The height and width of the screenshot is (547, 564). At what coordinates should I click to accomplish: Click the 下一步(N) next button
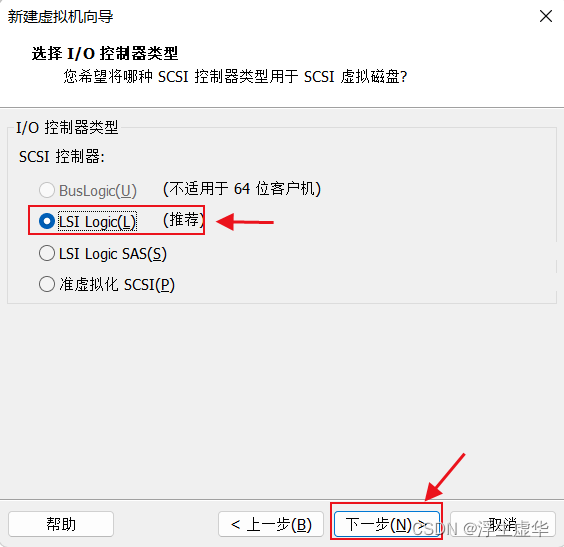pos(387,524)
